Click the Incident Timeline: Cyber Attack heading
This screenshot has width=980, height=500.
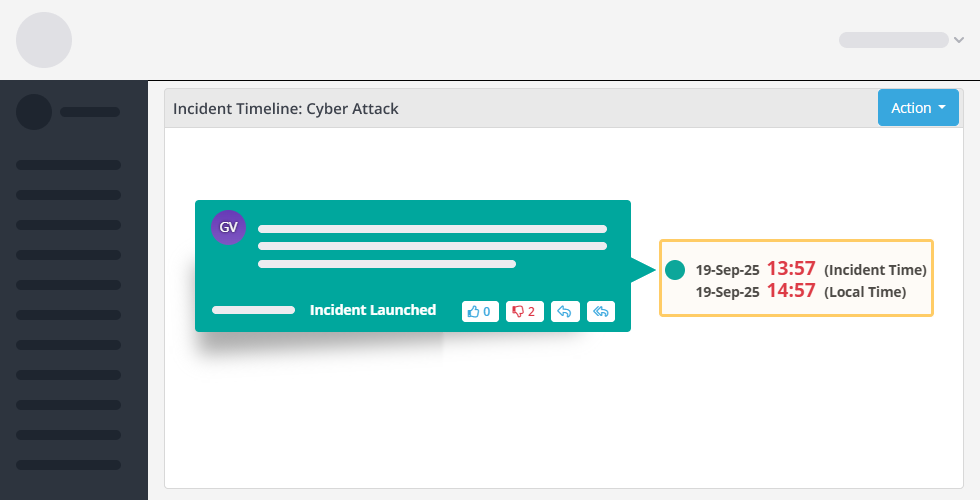pos(286,108)
